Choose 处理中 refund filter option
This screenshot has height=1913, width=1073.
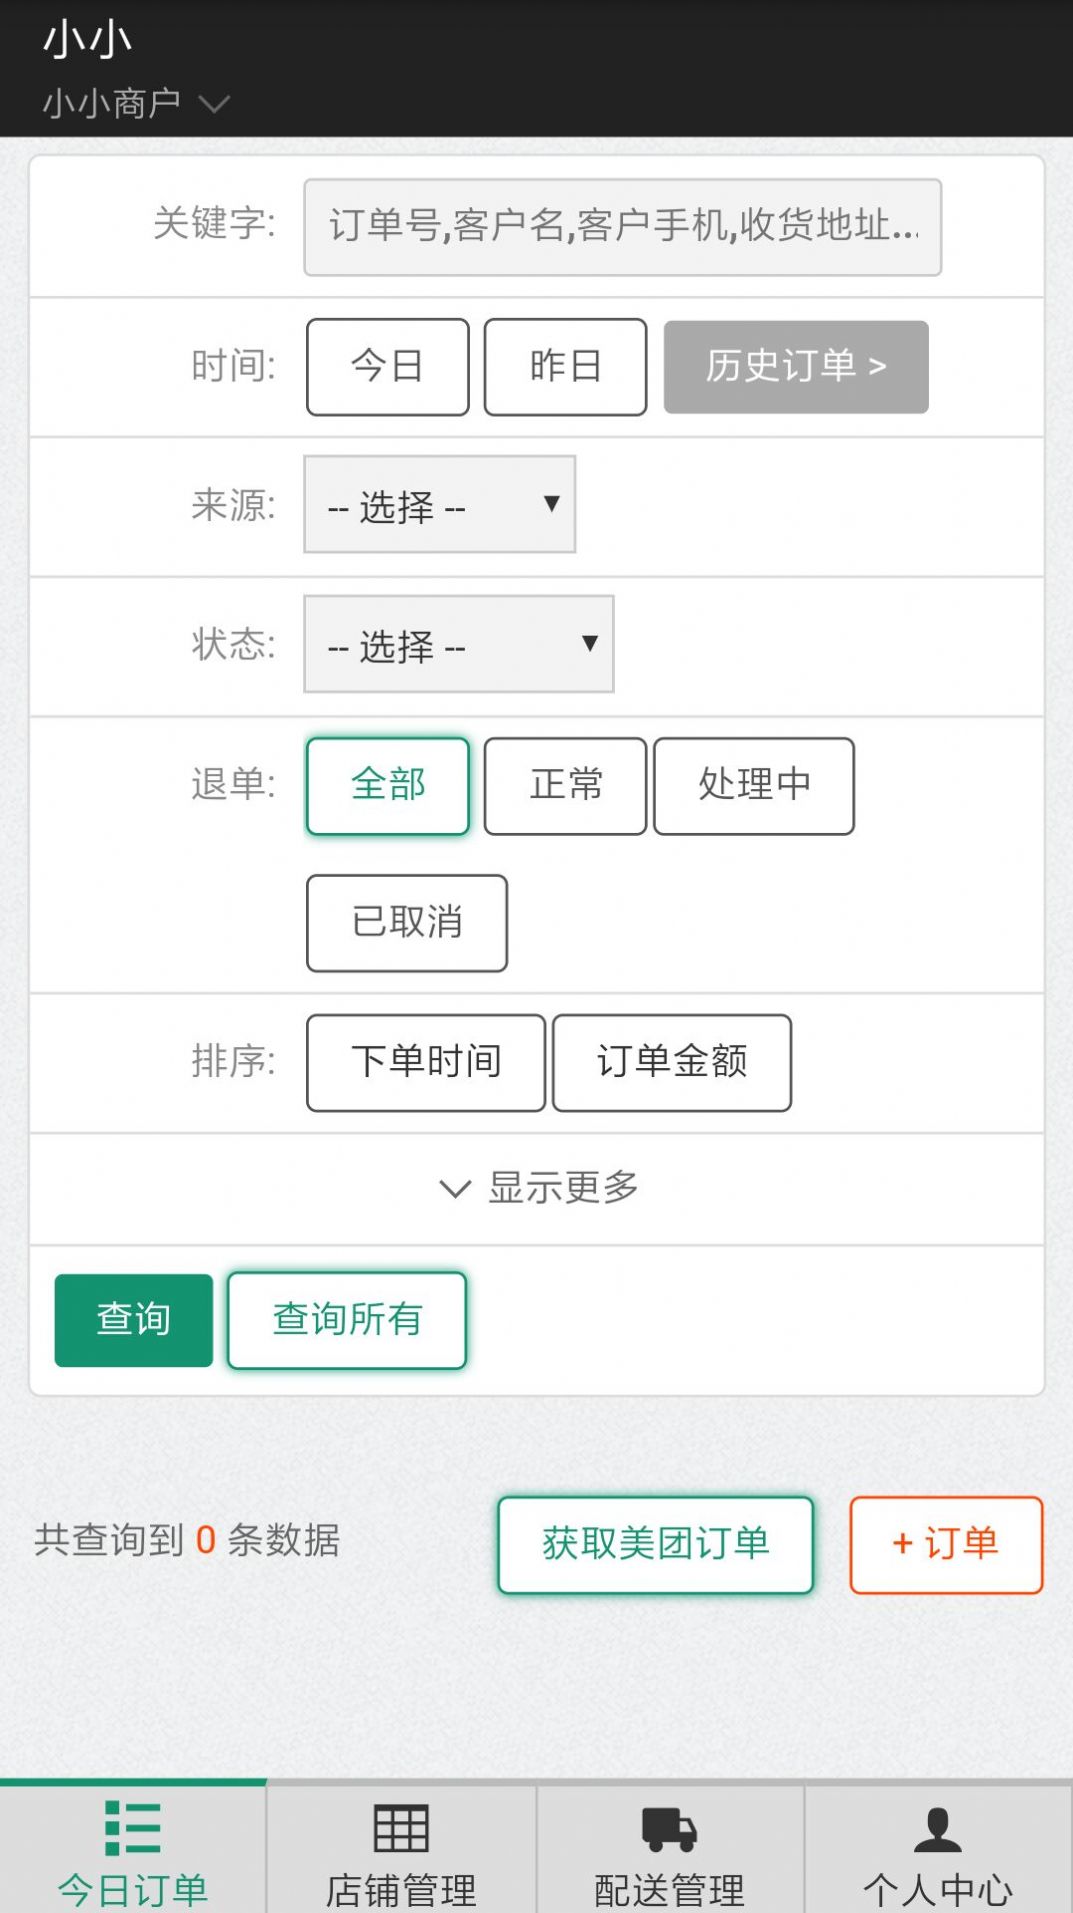(753, 786)
